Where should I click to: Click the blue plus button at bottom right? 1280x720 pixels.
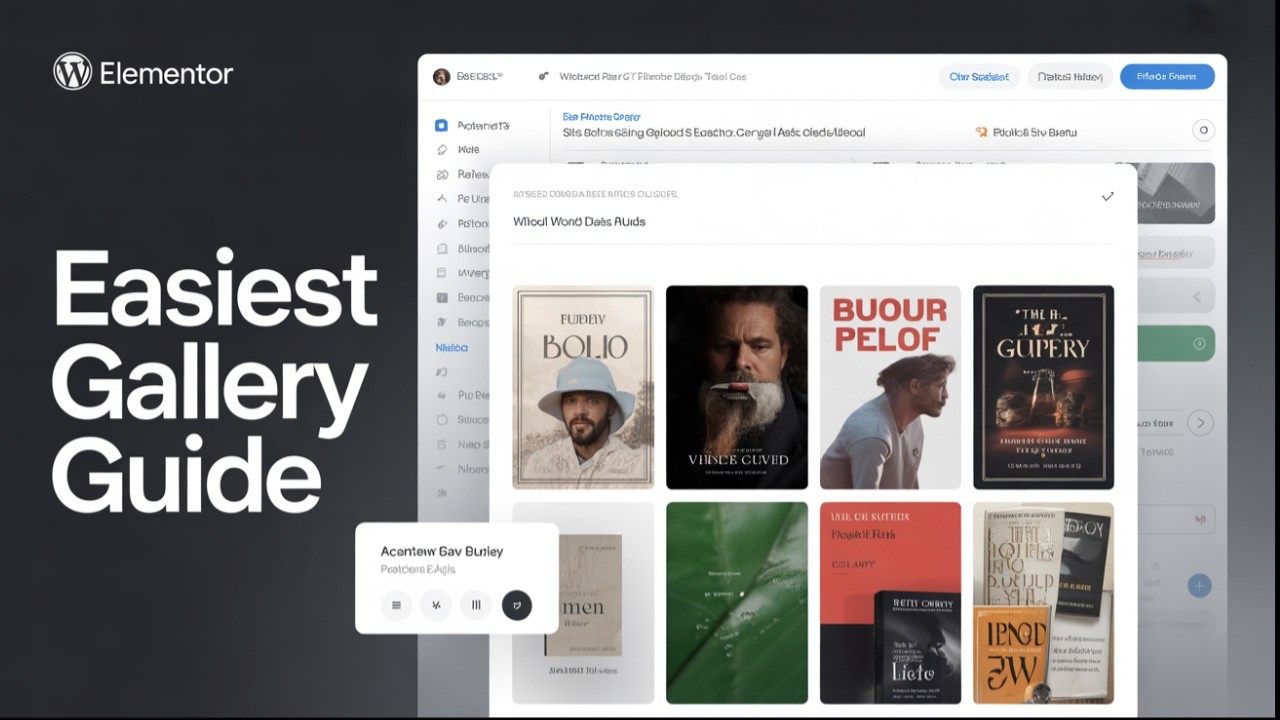1199,586
